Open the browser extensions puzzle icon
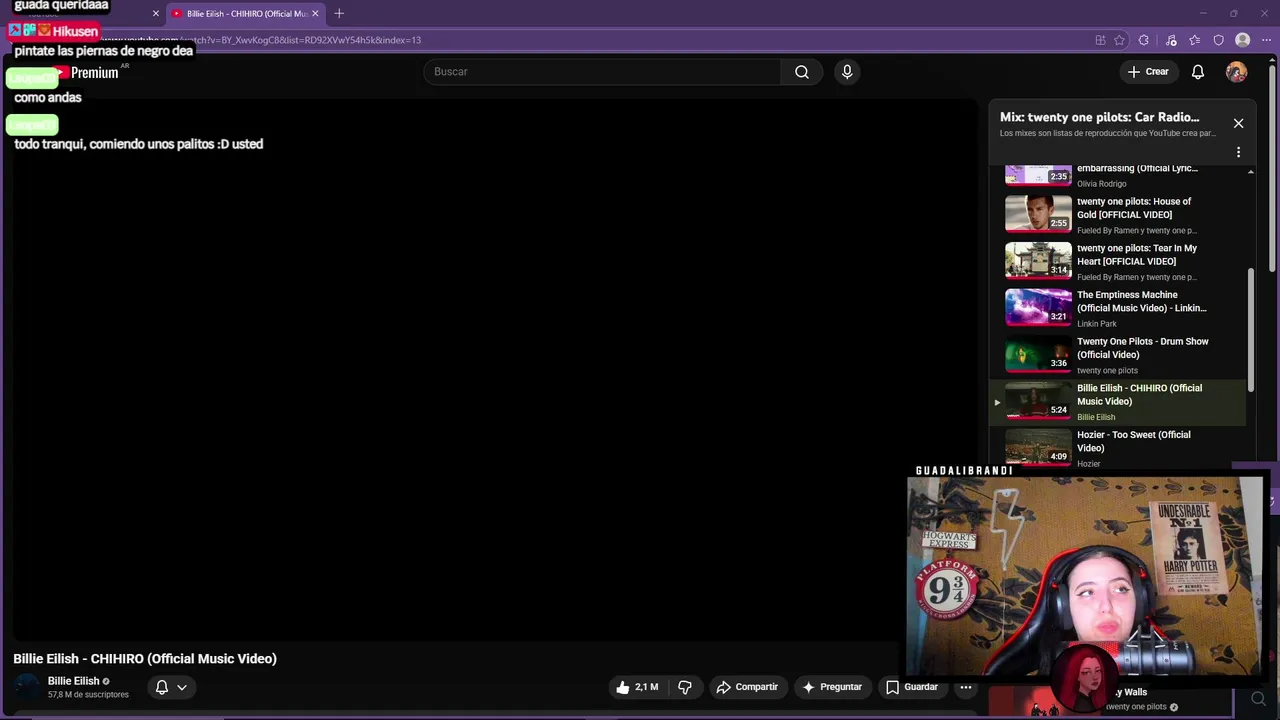This screenshot has width=1280, height=720. click(x=1144, y=40)
